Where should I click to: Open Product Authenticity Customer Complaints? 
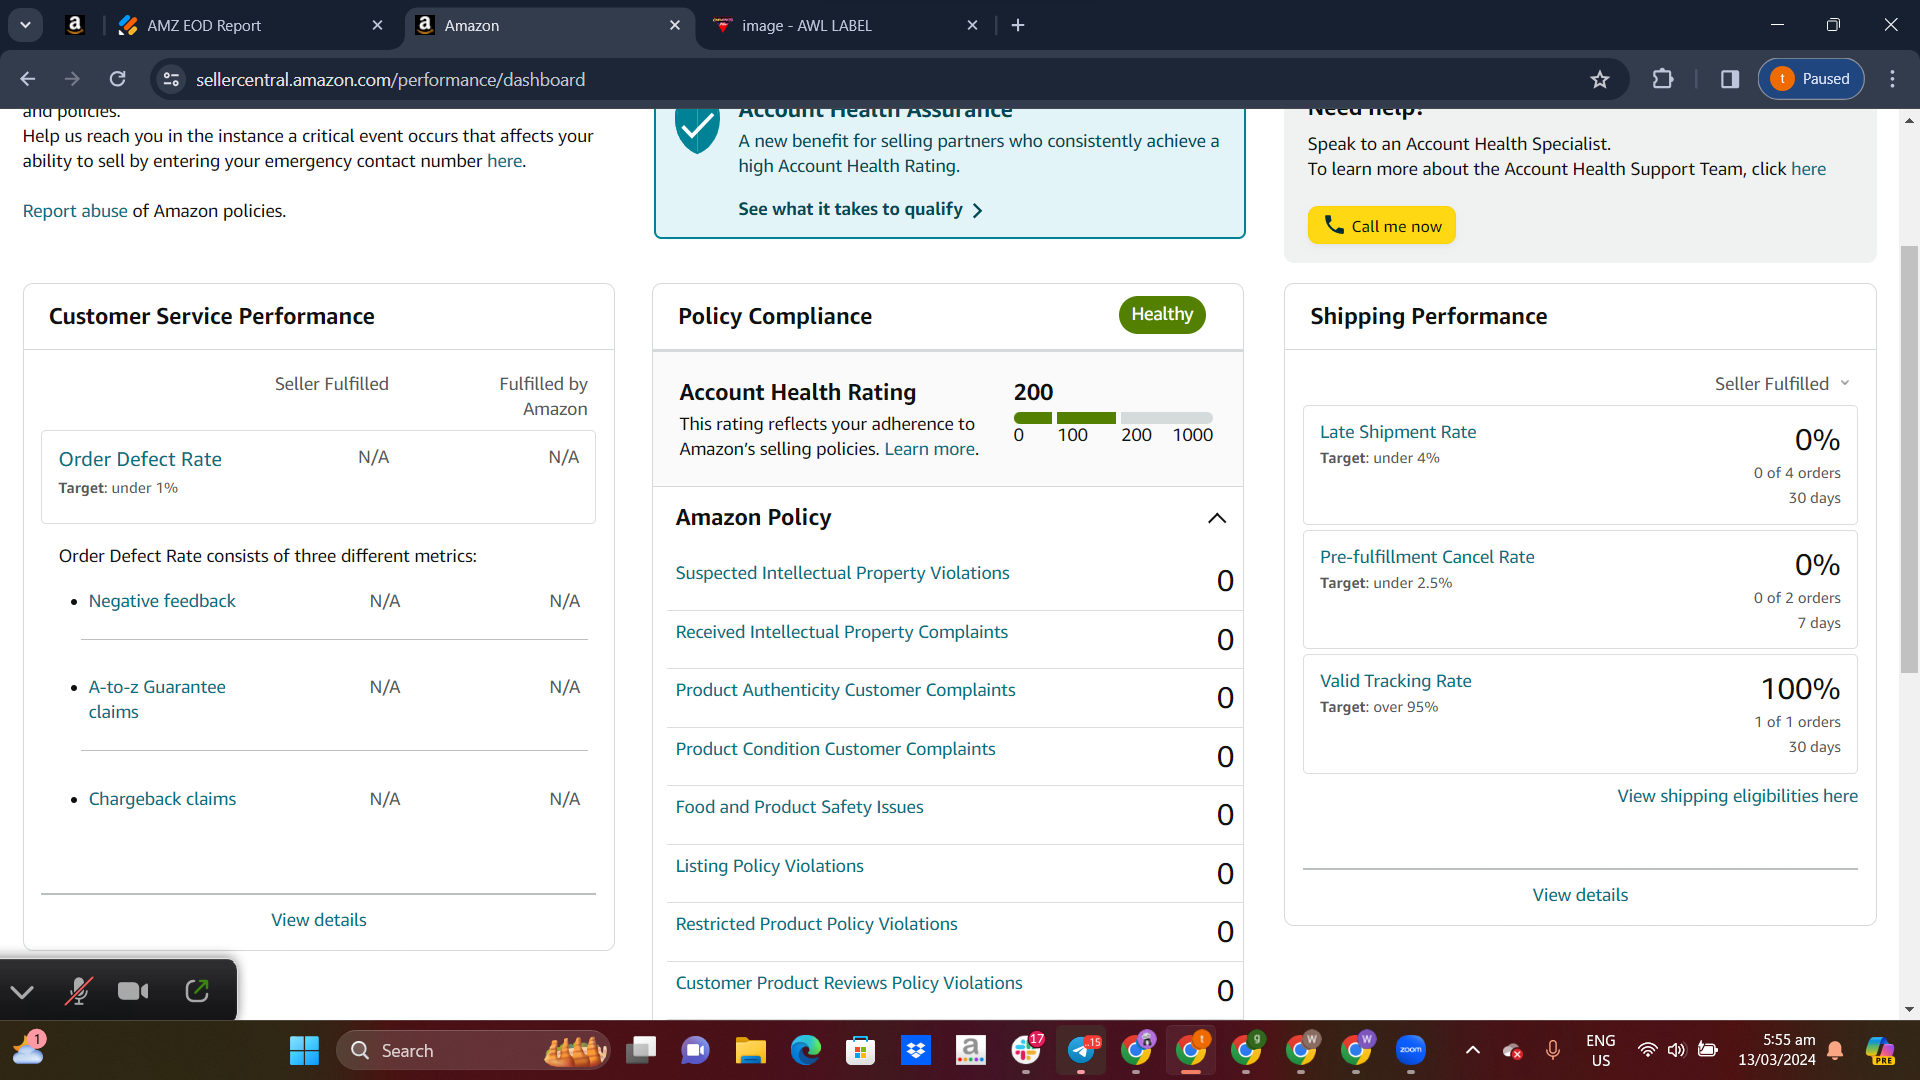tap(845, 690)
